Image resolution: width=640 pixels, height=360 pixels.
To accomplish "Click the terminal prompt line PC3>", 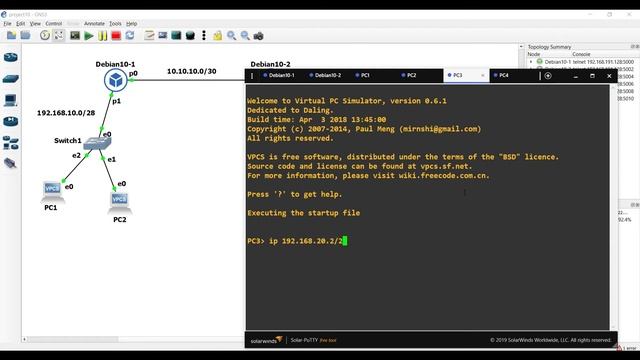I will 297,241.
